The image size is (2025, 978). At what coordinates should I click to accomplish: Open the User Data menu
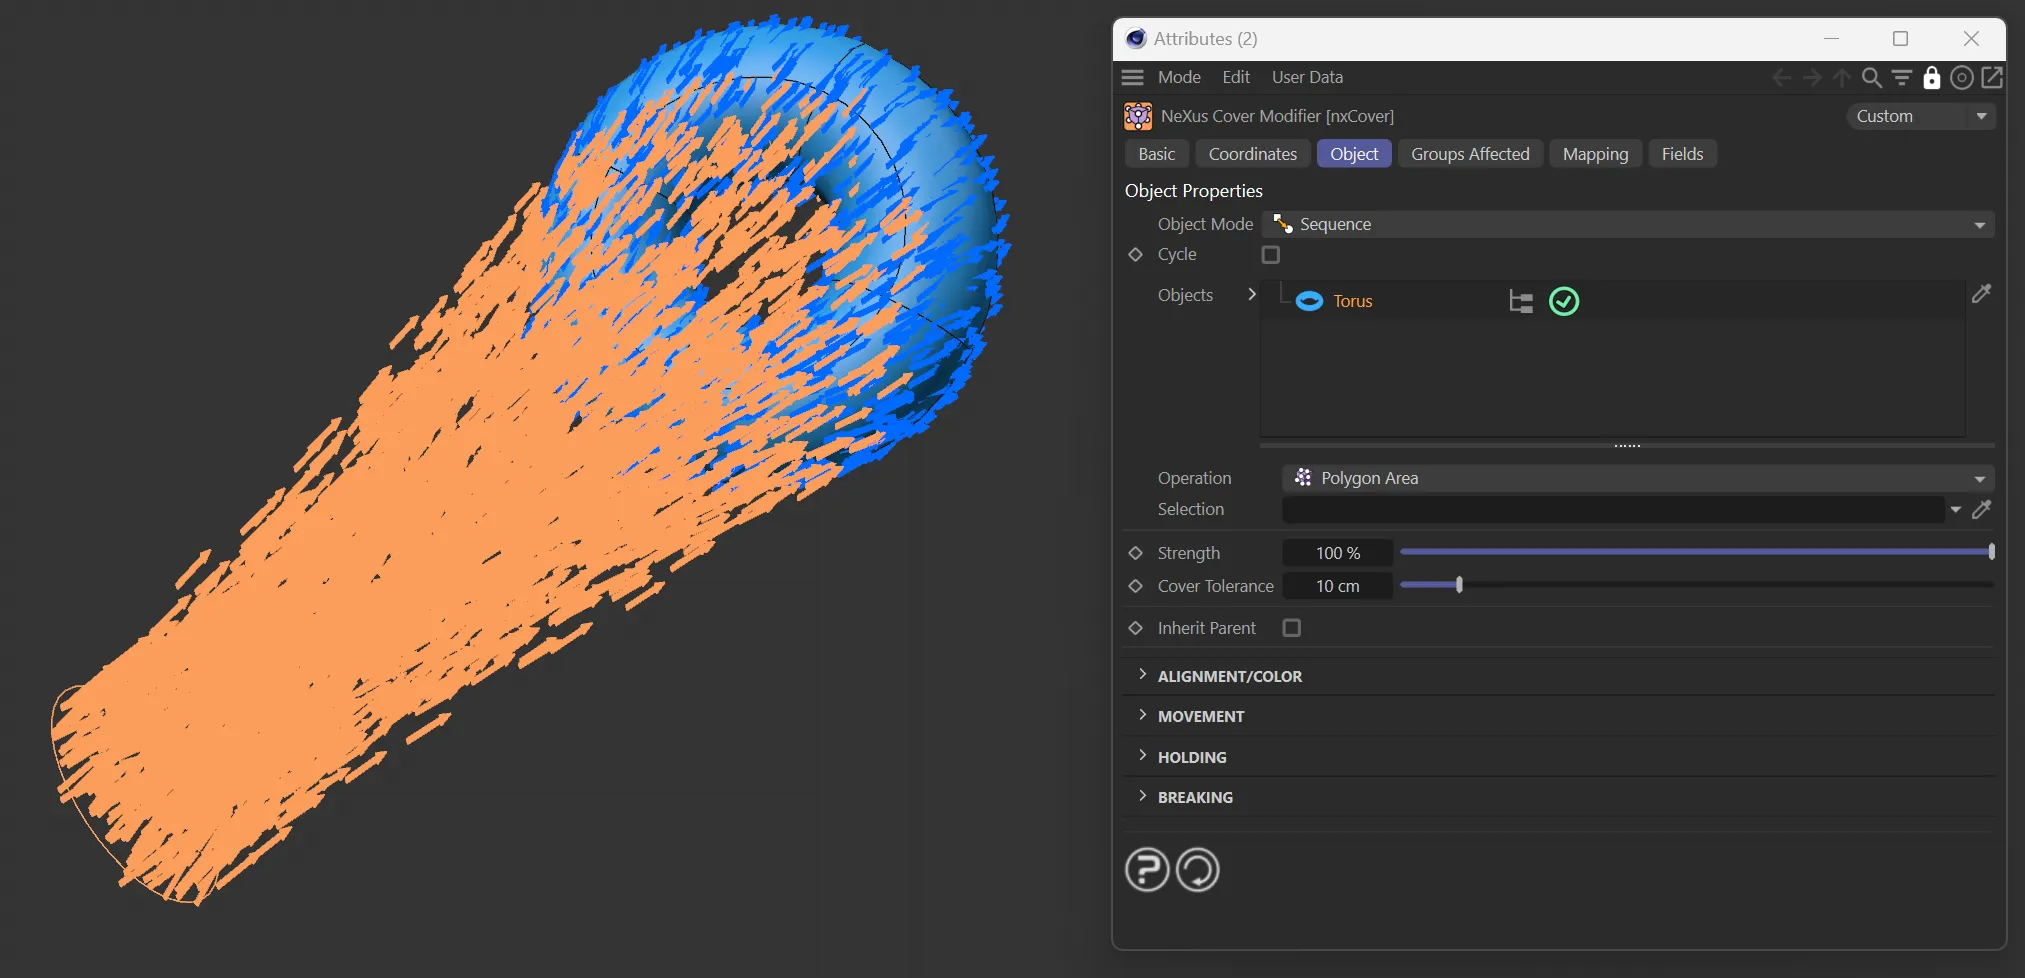[1306, 77]
